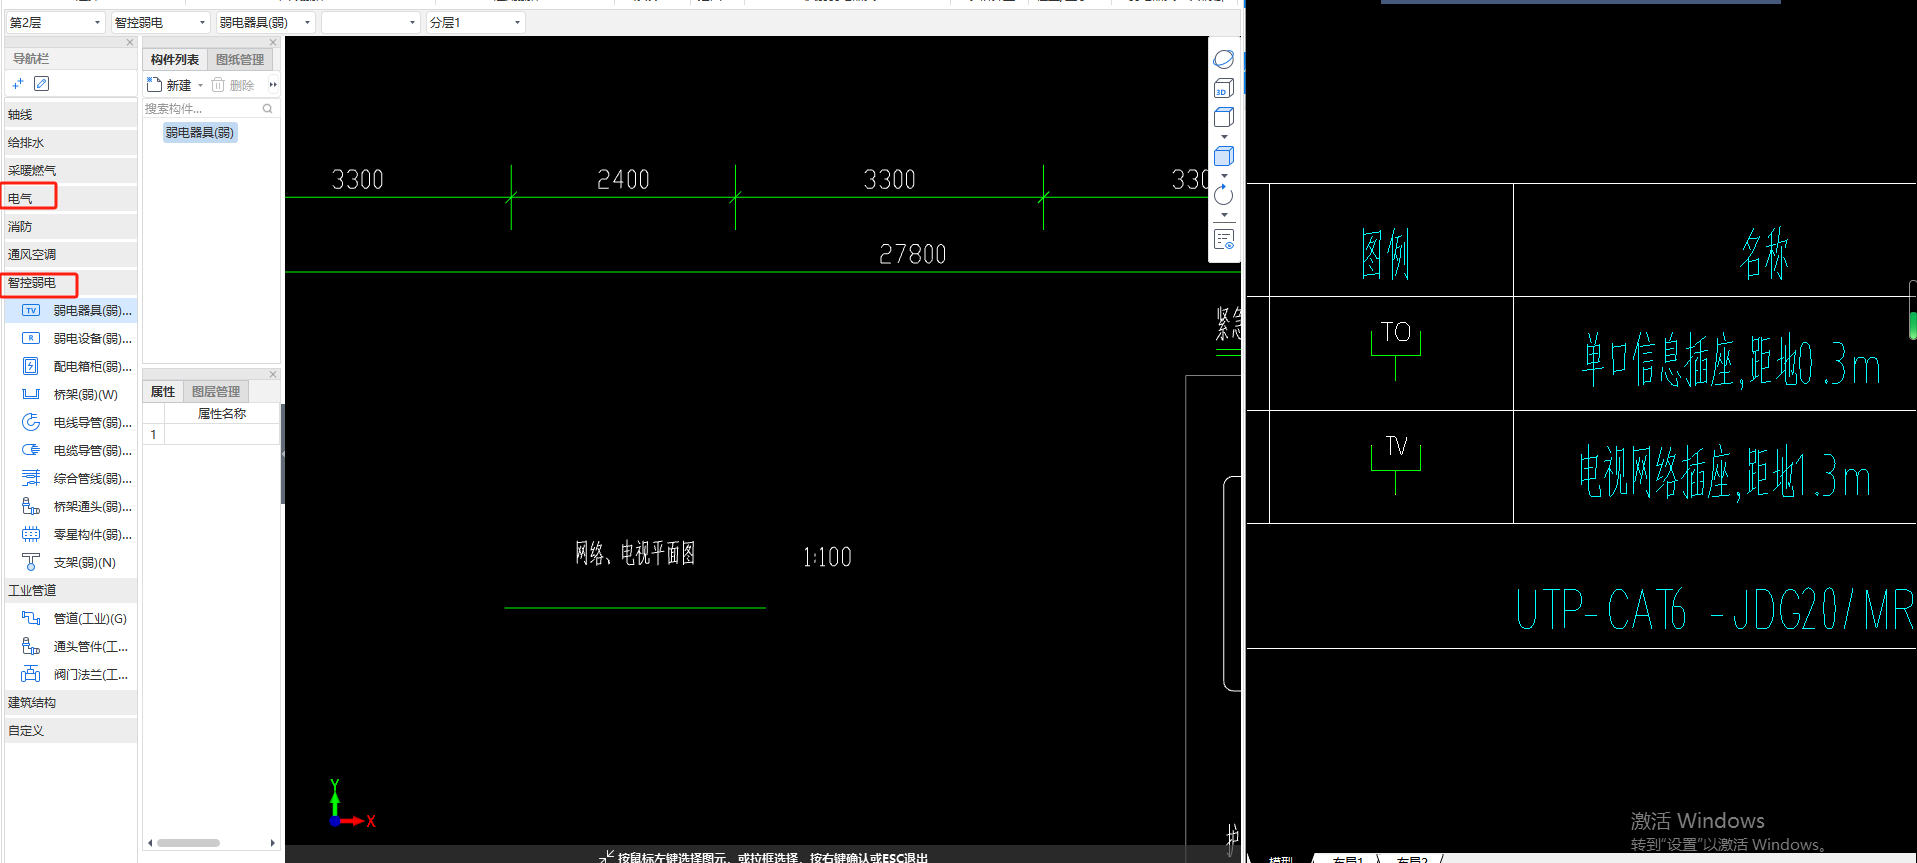Open the 新建 button dropdown arrow
Viewport: 1917px width, 863px height.
point(200,86)
